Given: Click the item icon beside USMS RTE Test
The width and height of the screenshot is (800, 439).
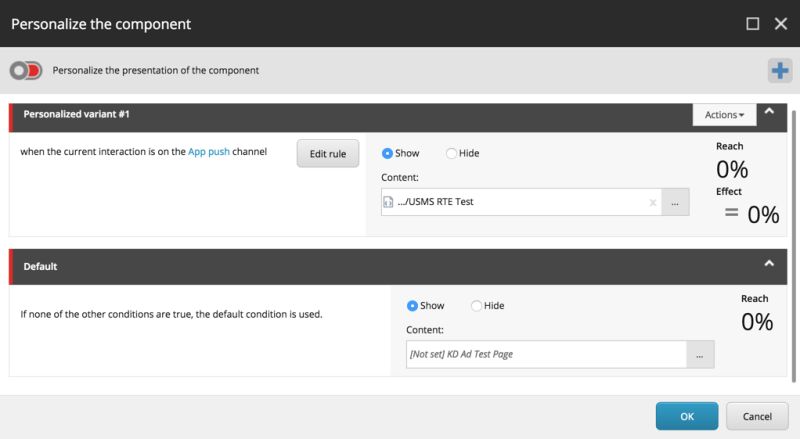Looking at the screenshot, I should pos(388,202).
